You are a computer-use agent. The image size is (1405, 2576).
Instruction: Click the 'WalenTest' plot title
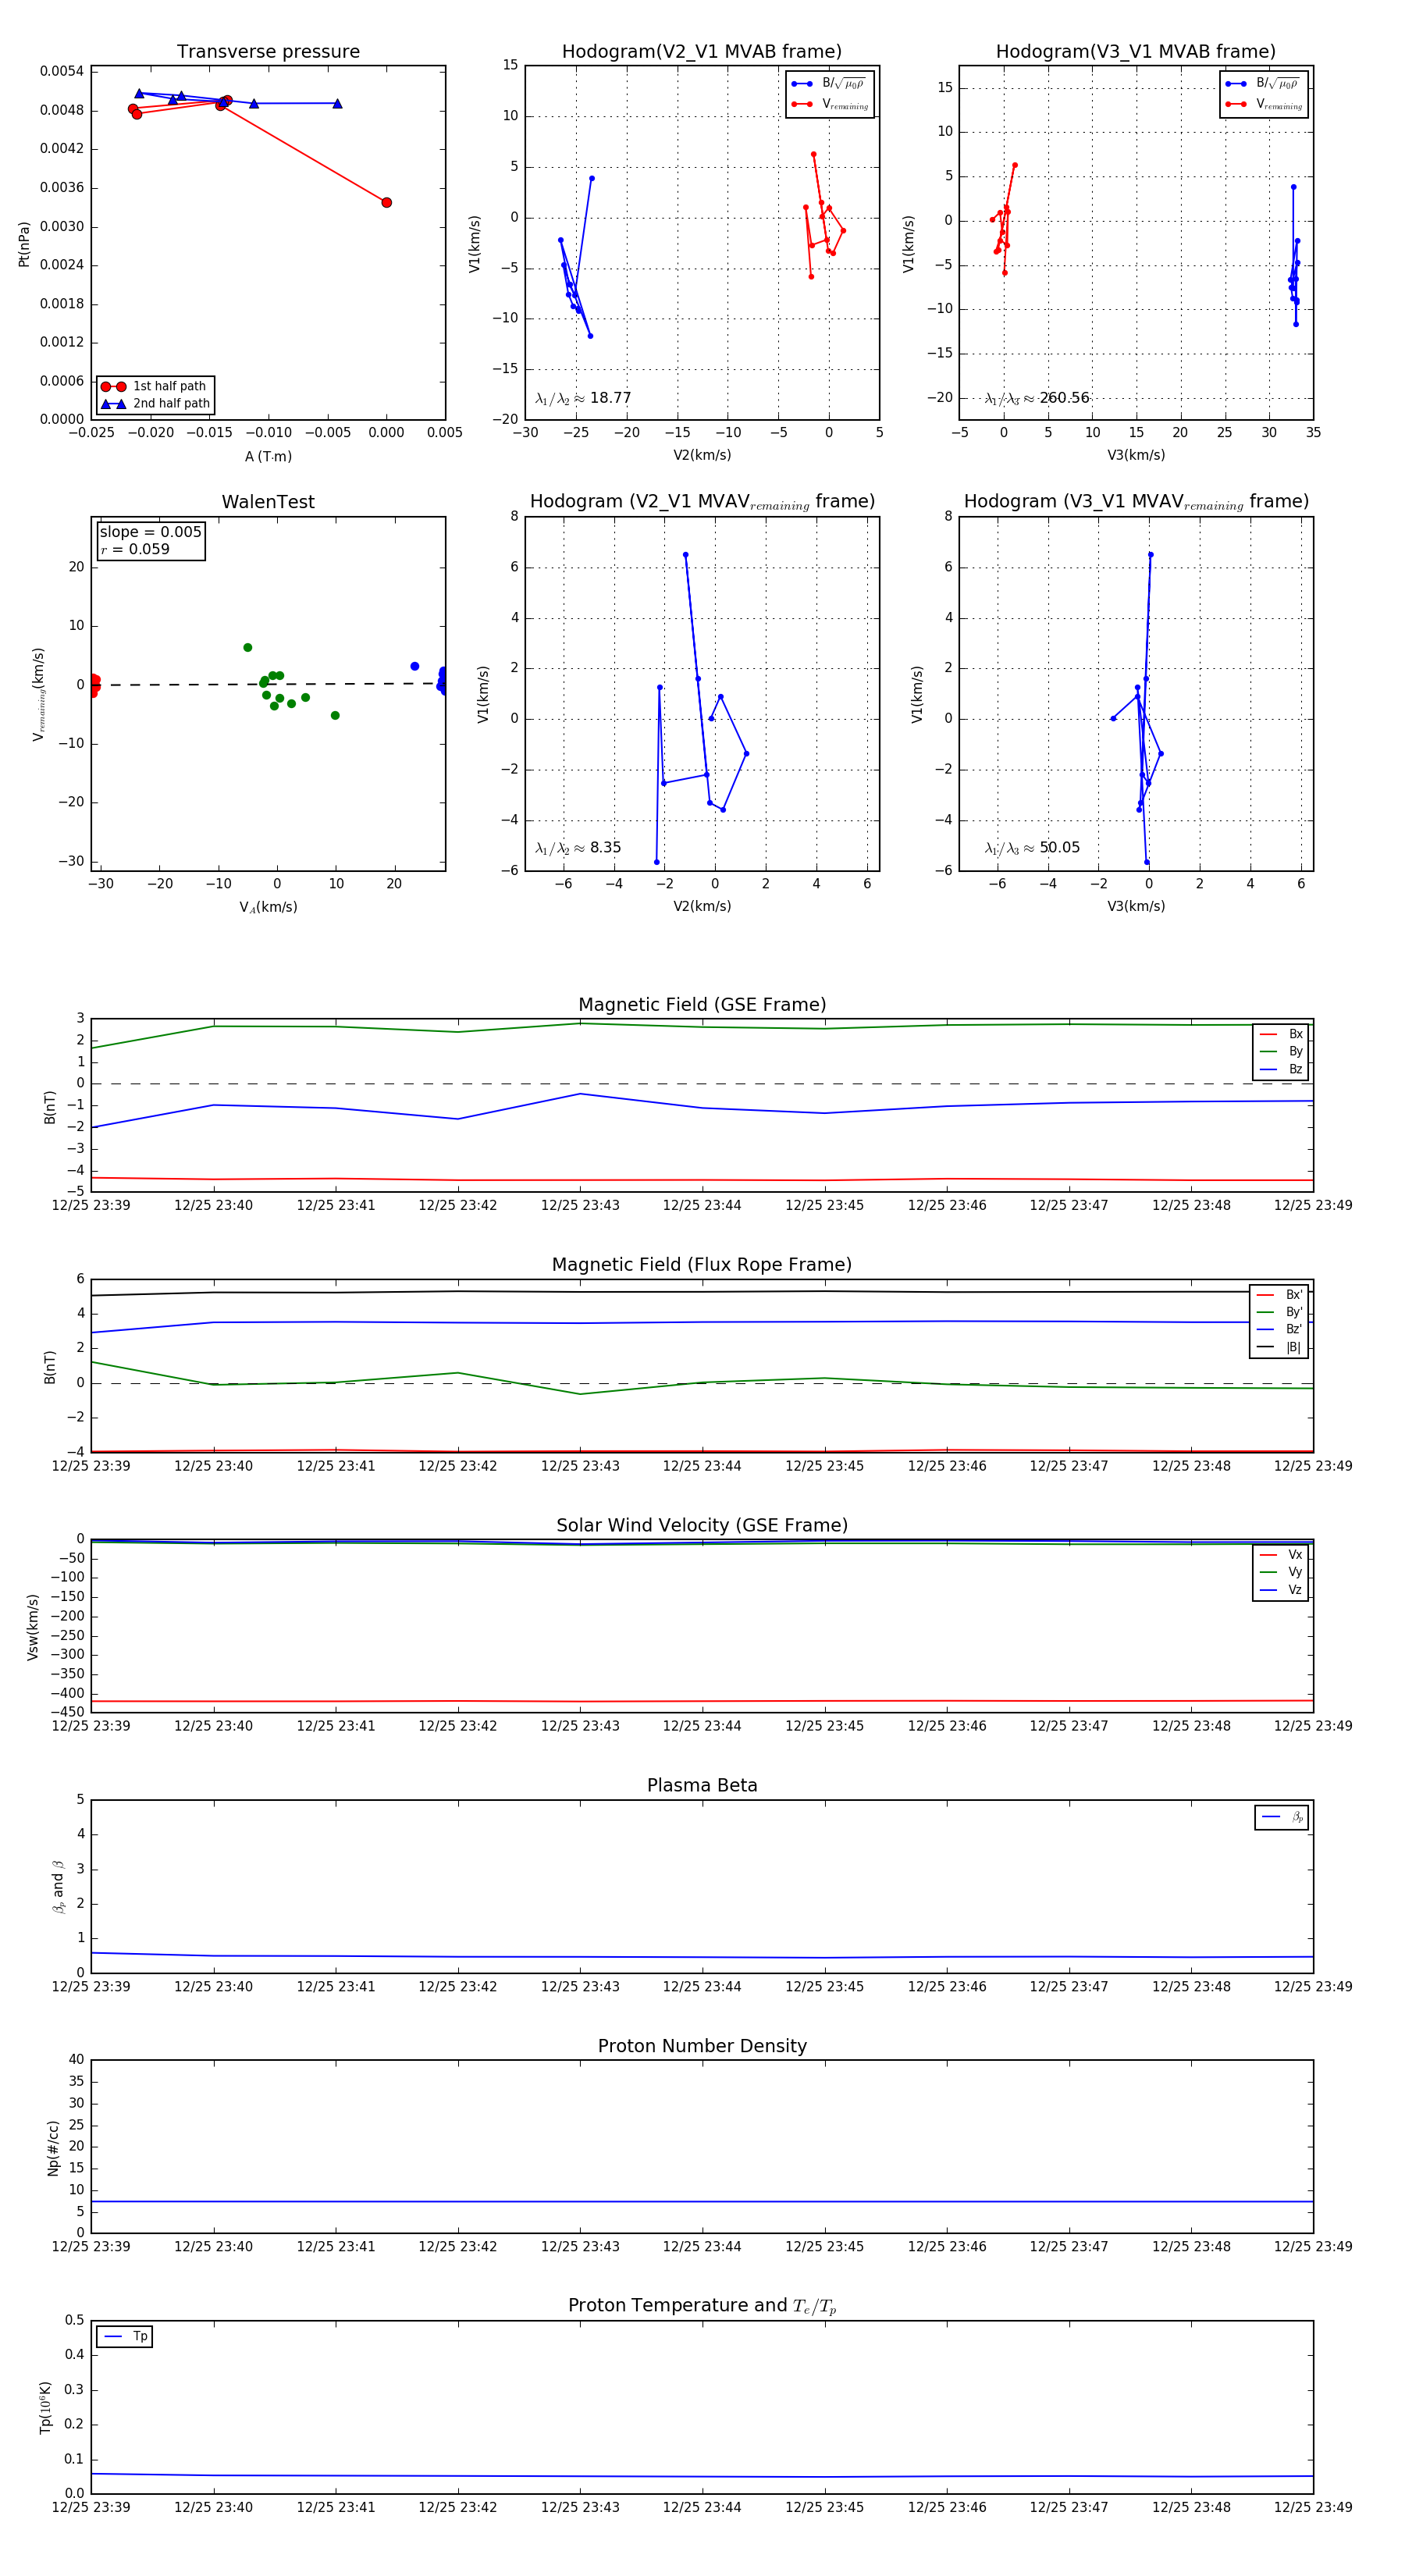[268, 502]
